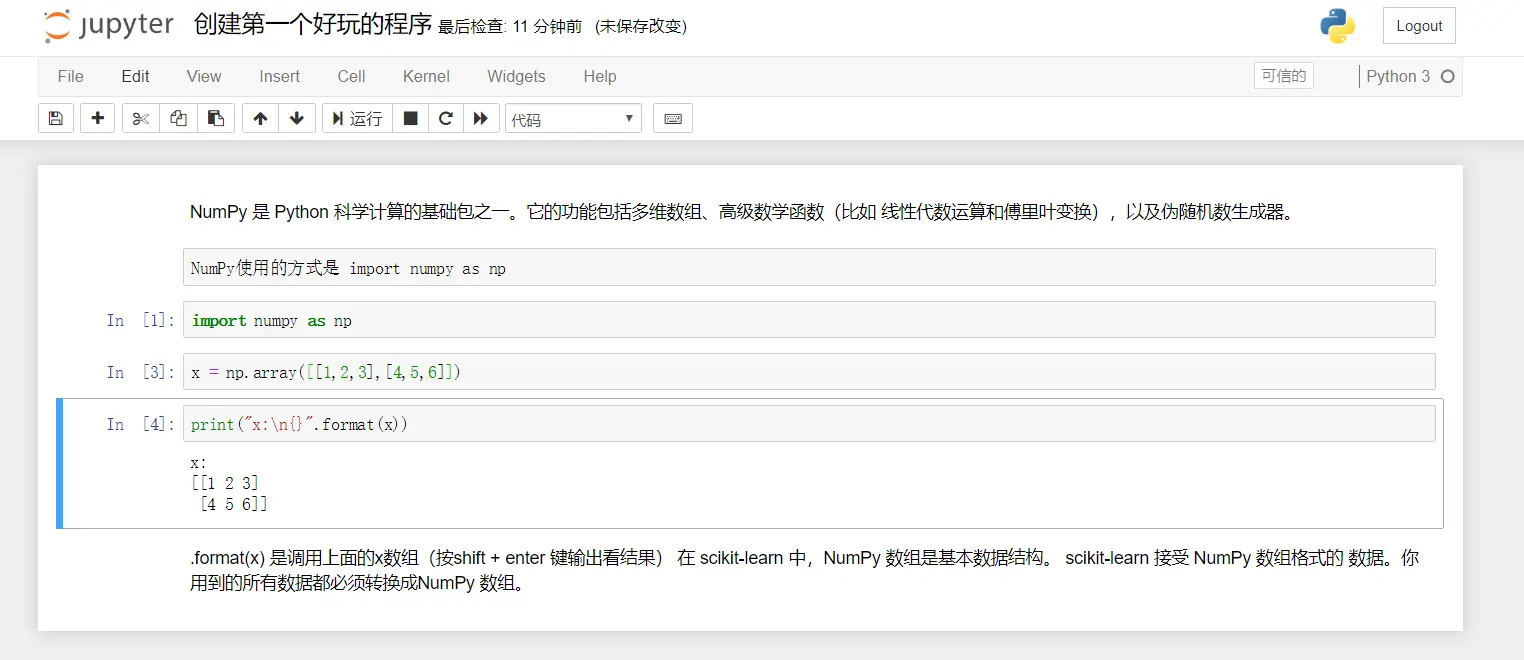Image resolution: width=1524 pixels, height=660 pixels.
Task: Click the kernel idle indicator circle
Action: pyautogui.click(x=1447, y=76)
